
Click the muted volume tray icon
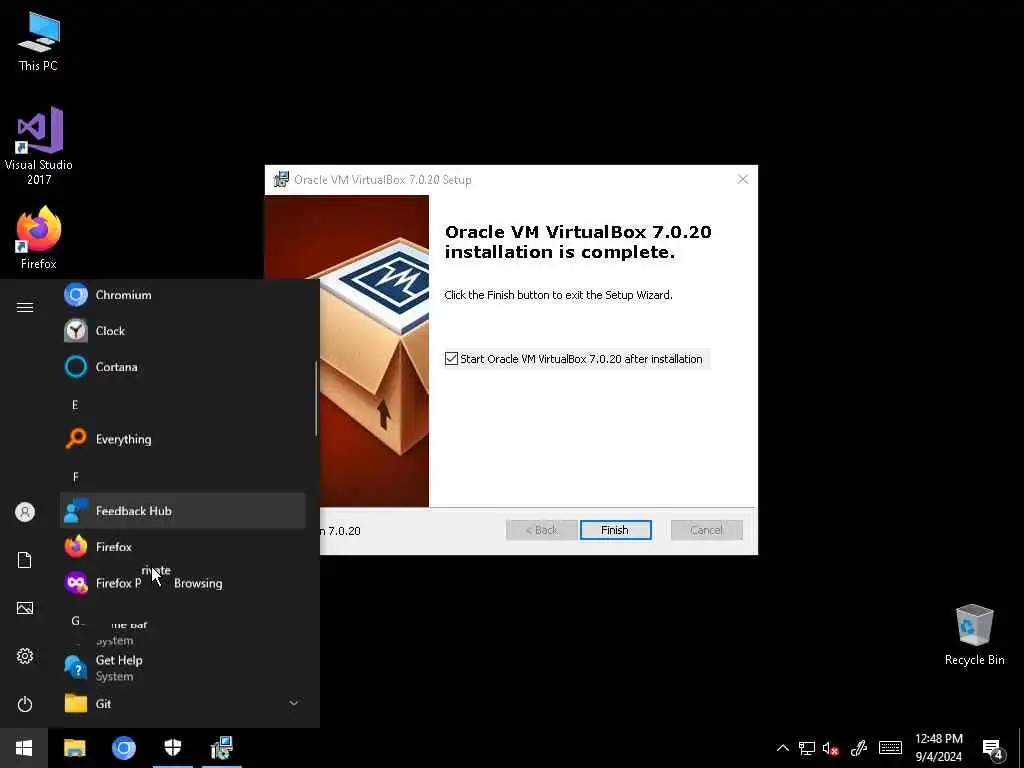pos(831,748)
